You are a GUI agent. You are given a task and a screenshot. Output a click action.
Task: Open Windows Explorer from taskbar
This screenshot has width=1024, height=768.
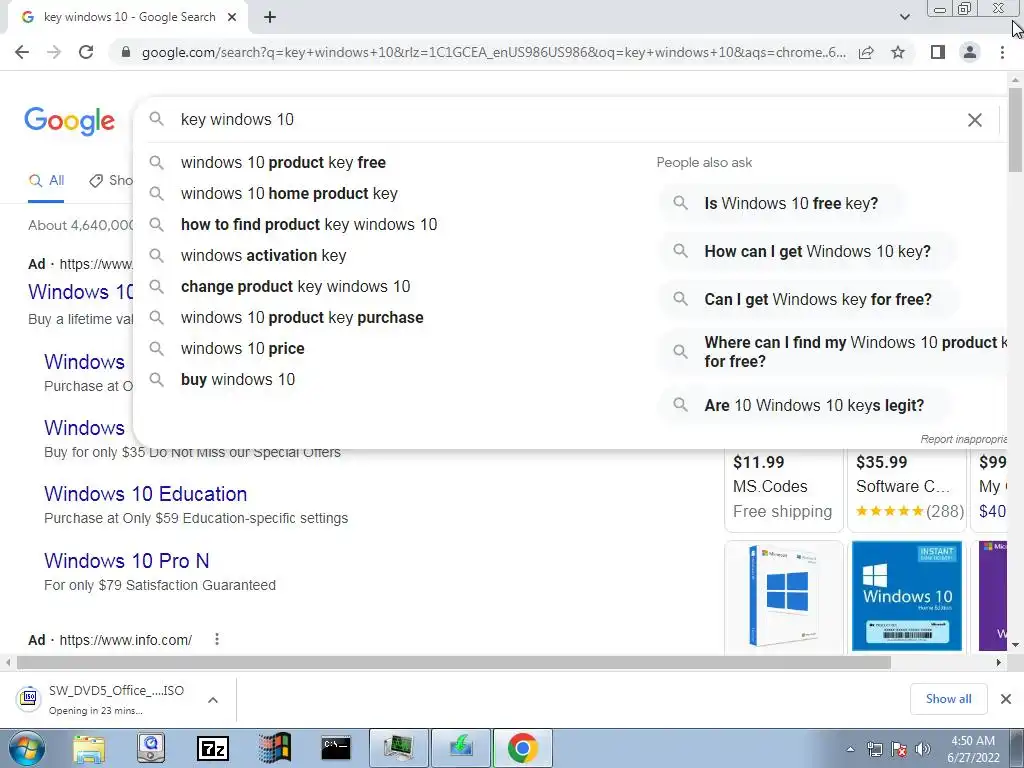coord(89,748)
